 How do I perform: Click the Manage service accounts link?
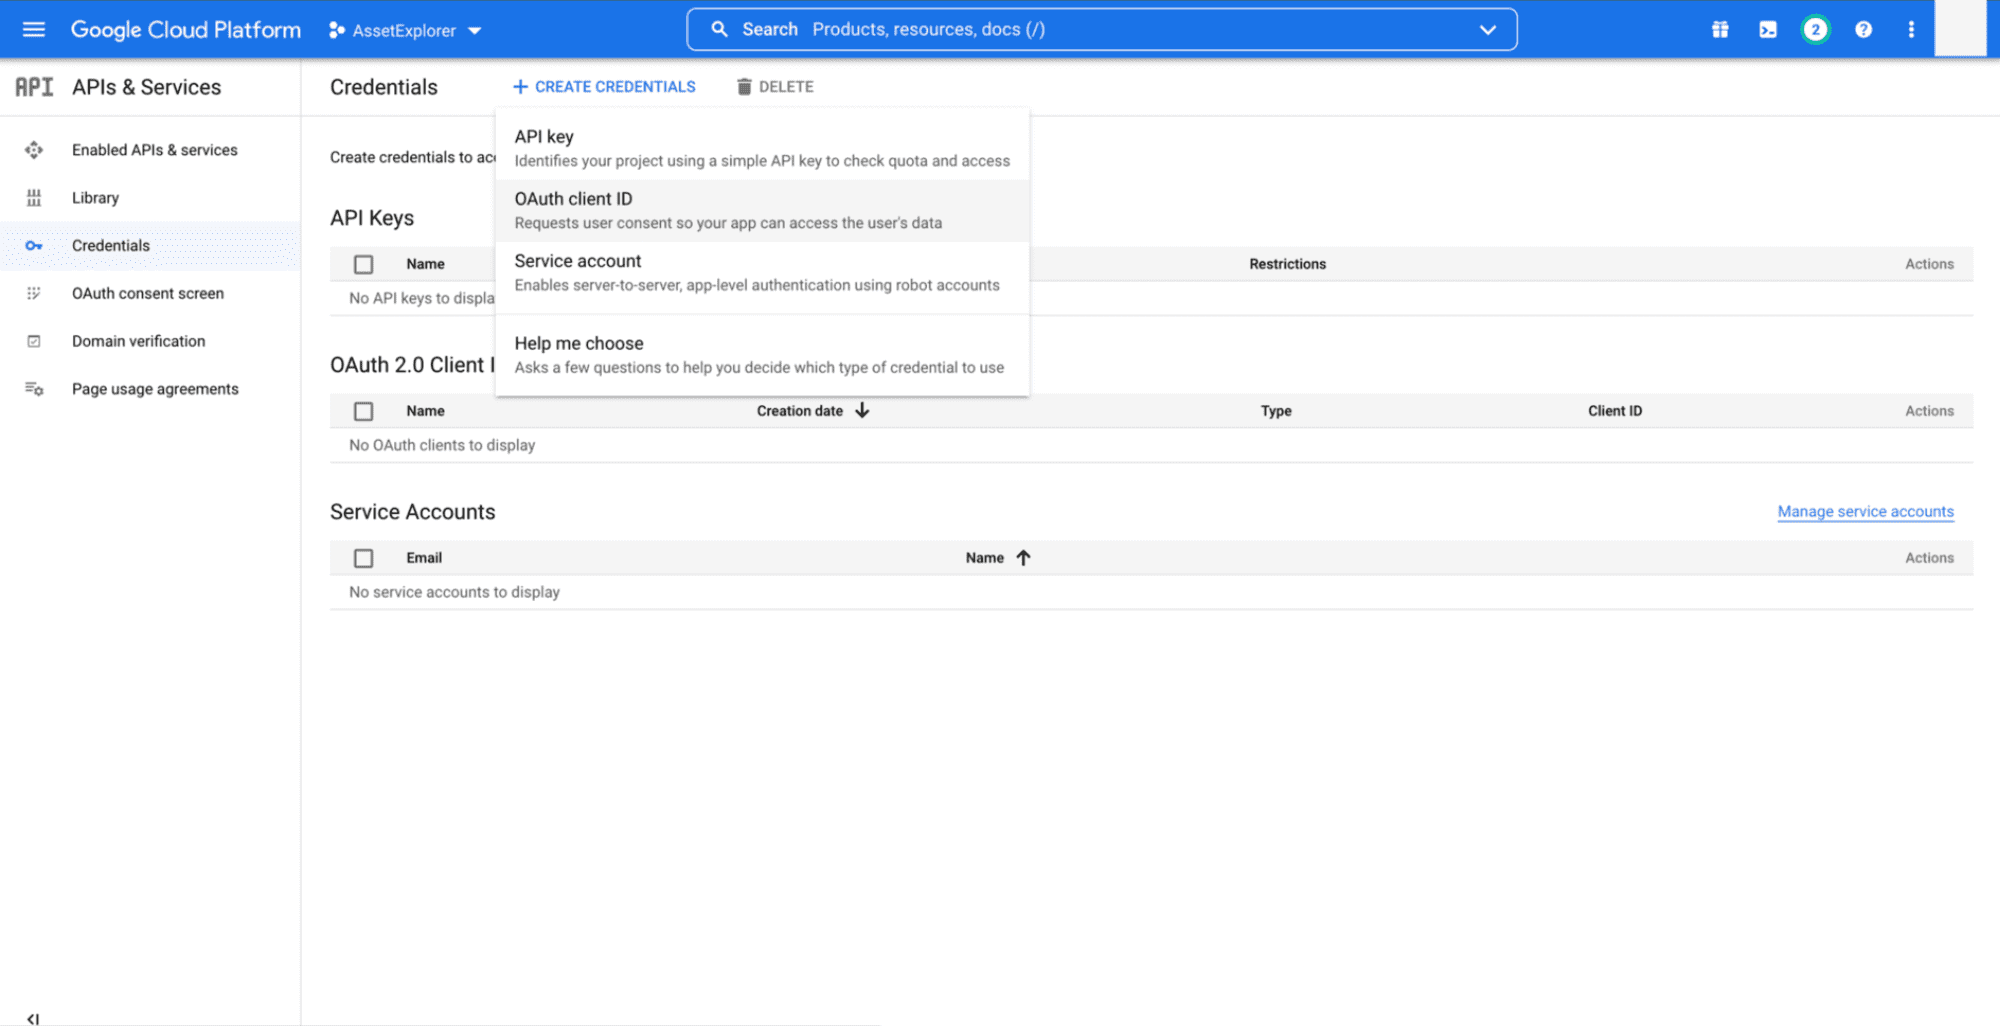[x=1865, y=511]
